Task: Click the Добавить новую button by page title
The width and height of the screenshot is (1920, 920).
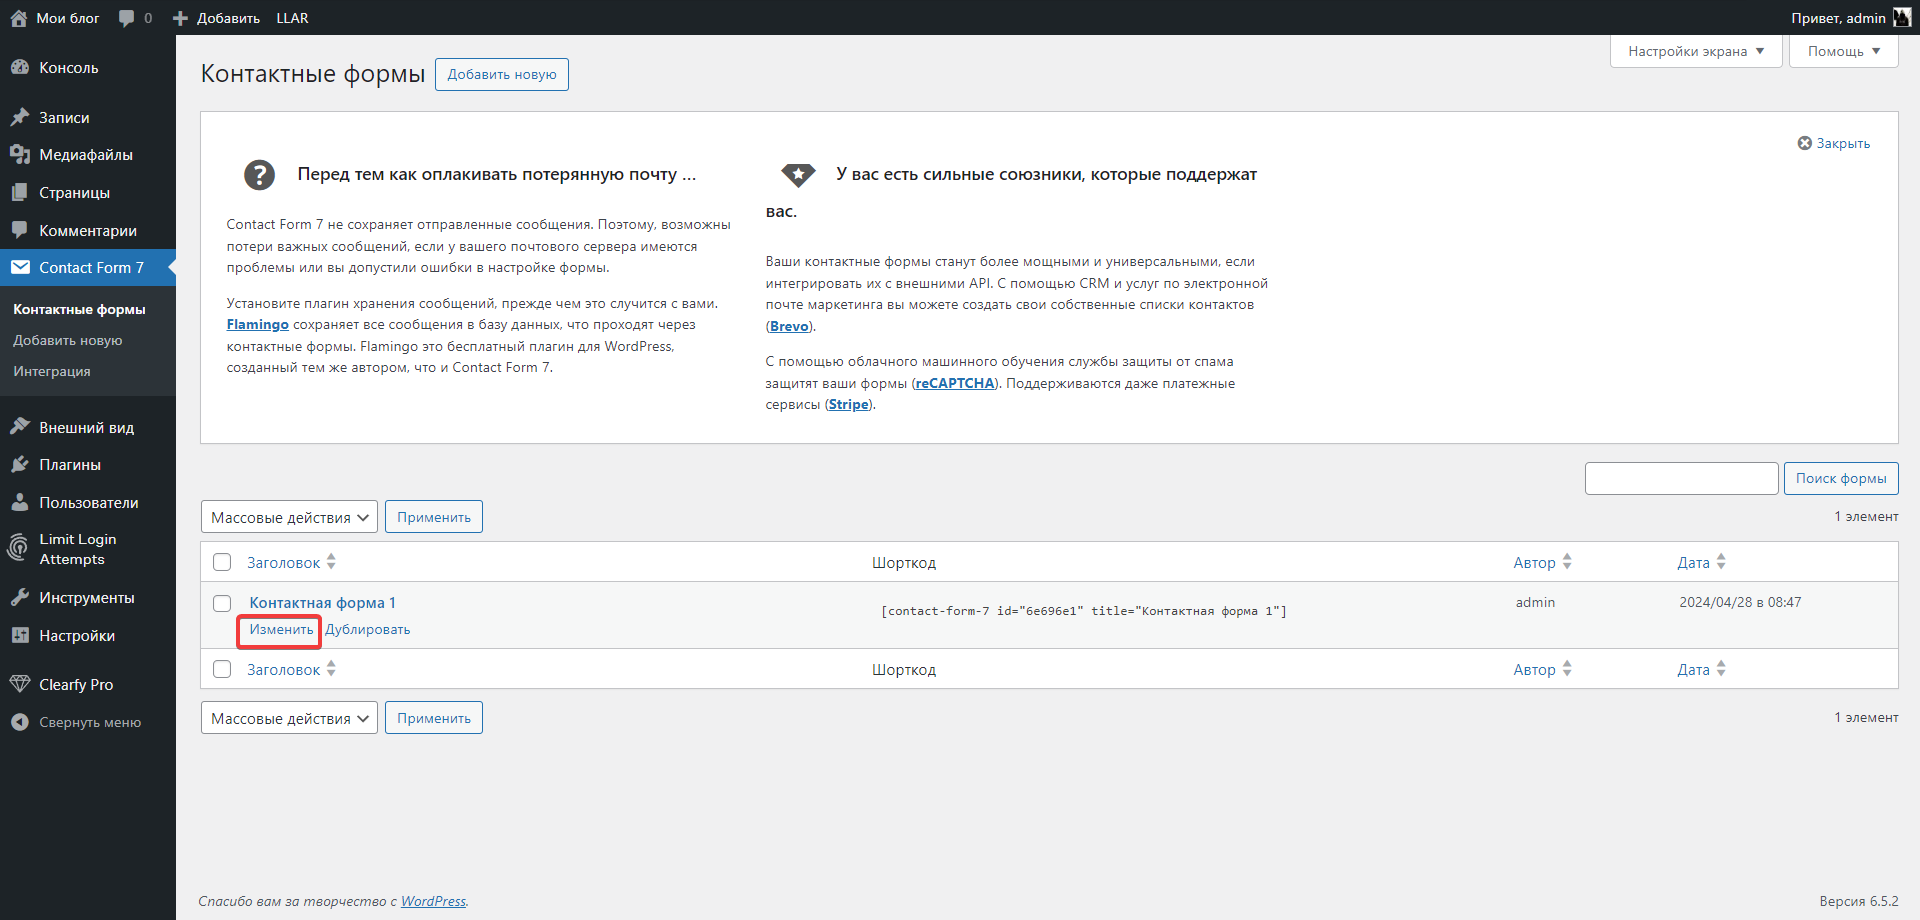Action: click(x=502, y=74)
